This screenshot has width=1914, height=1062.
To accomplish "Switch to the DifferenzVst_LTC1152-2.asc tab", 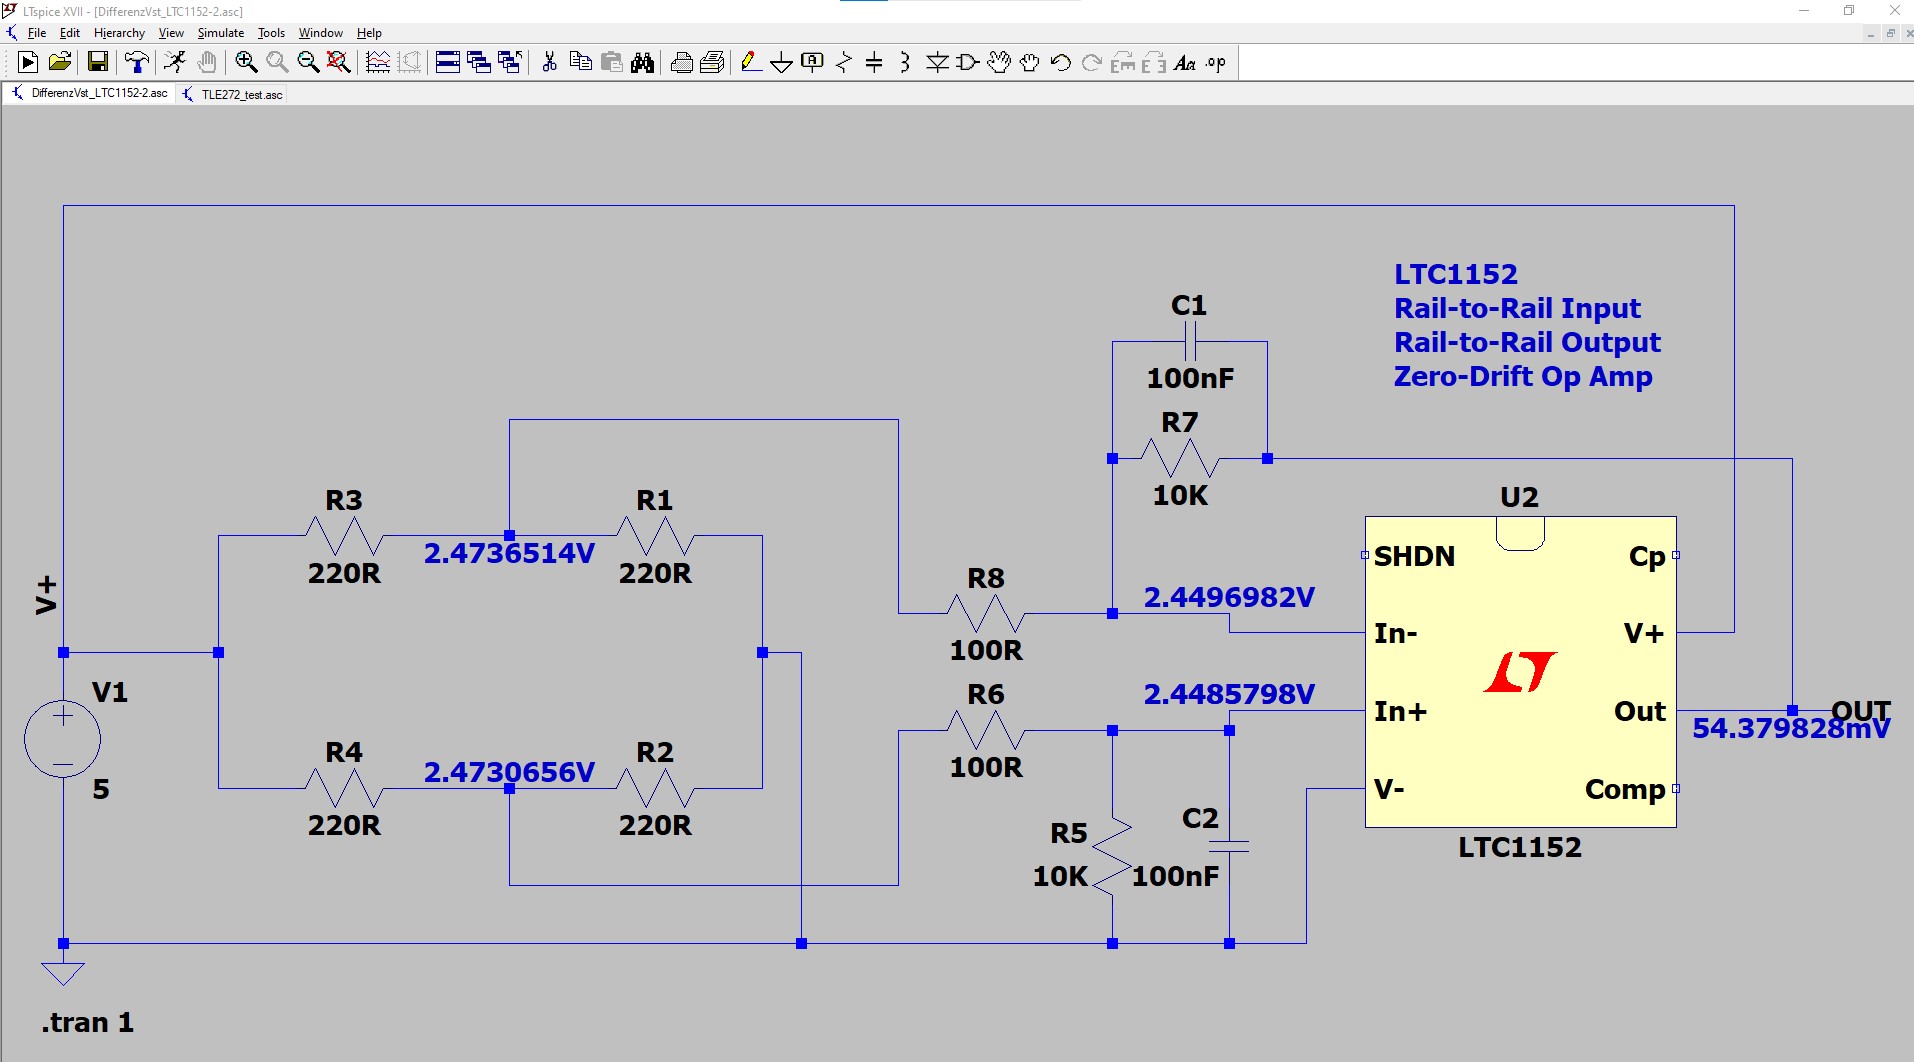I will (90, 93).
